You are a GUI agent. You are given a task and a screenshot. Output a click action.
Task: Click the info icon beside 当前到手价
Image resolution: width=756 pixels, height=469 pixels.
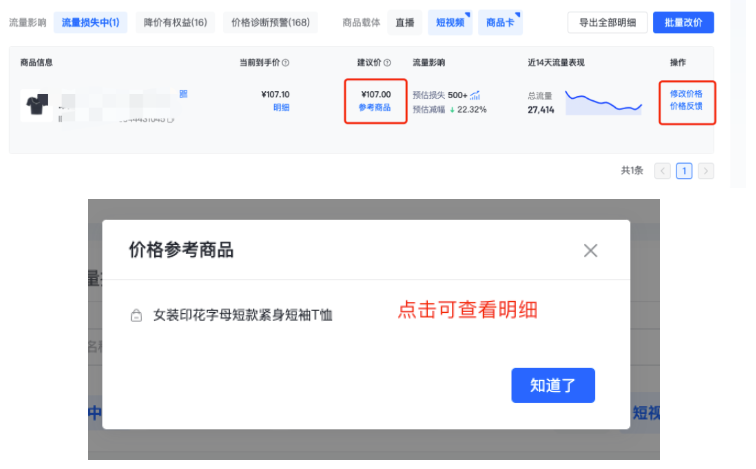(x=286, y=63)
